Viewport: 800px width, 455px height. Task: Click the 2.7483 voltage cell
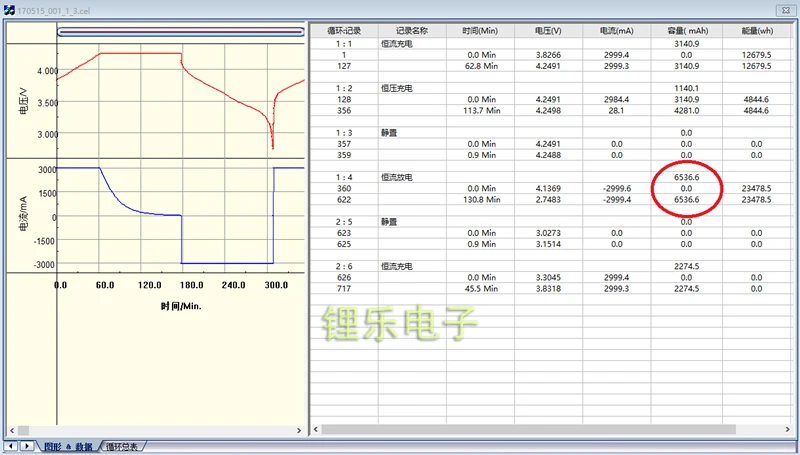point(548,200)
